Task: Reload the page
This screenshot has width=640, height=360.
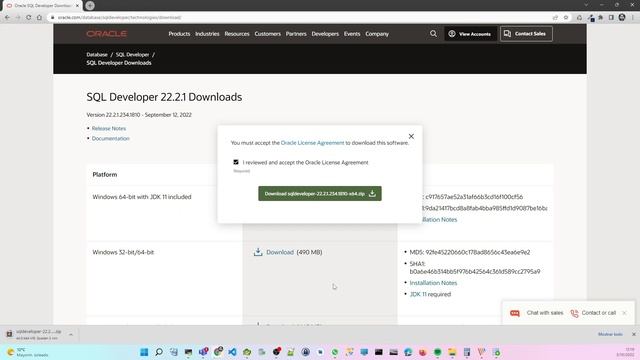Action: click(29, 18)
